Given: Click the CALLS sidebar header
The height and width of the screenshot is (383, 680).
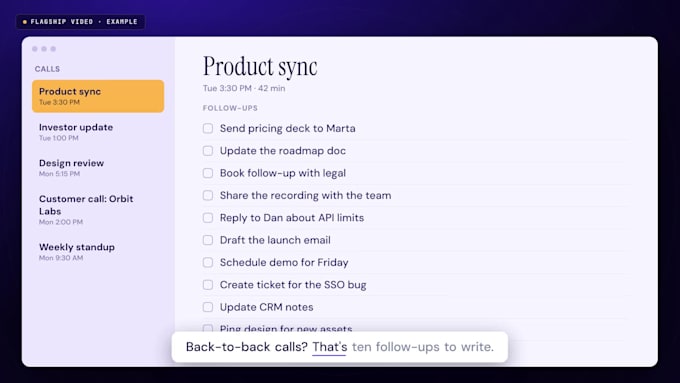Looking at the screenshot, I should (47, 69).
